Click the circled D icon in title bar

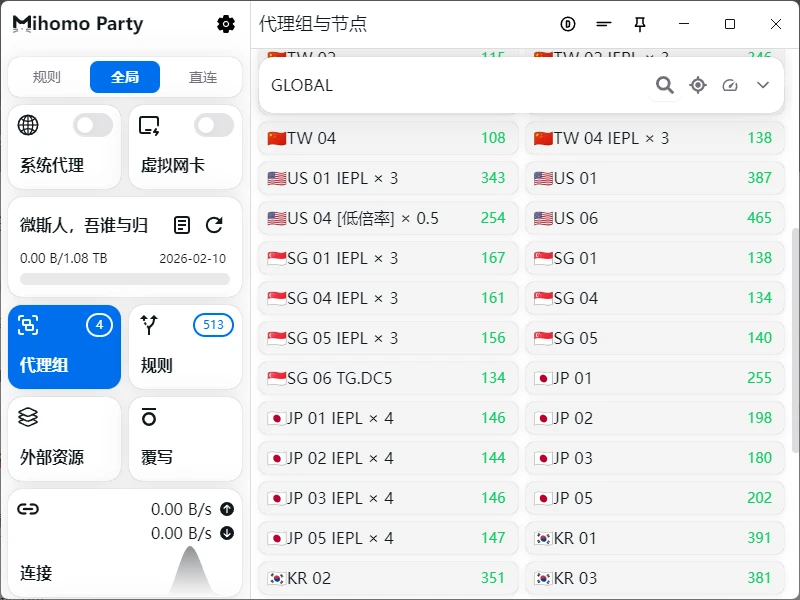(x=568, y=24)
